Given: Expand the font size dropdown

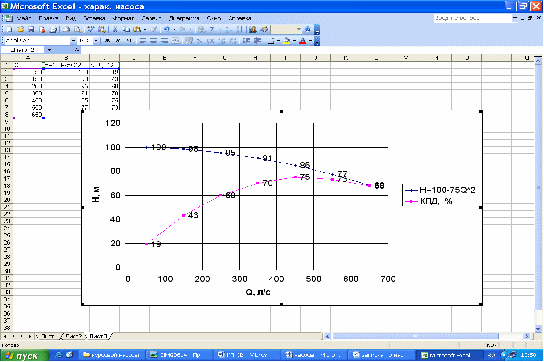Looking at the screenshot, I should [x=96, y=41].
